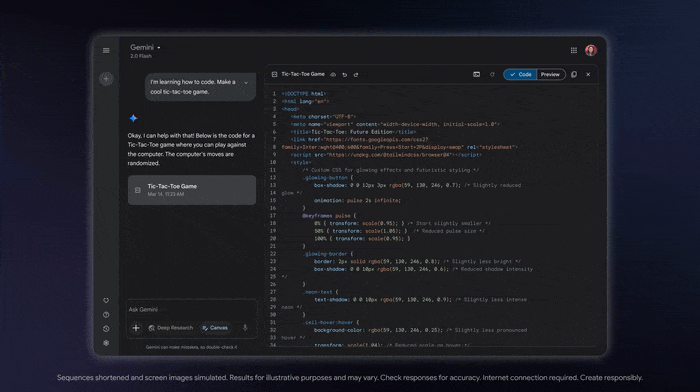Click the document icon beside canvas title
Screen dimensions: 700x392
click(274, 75)
